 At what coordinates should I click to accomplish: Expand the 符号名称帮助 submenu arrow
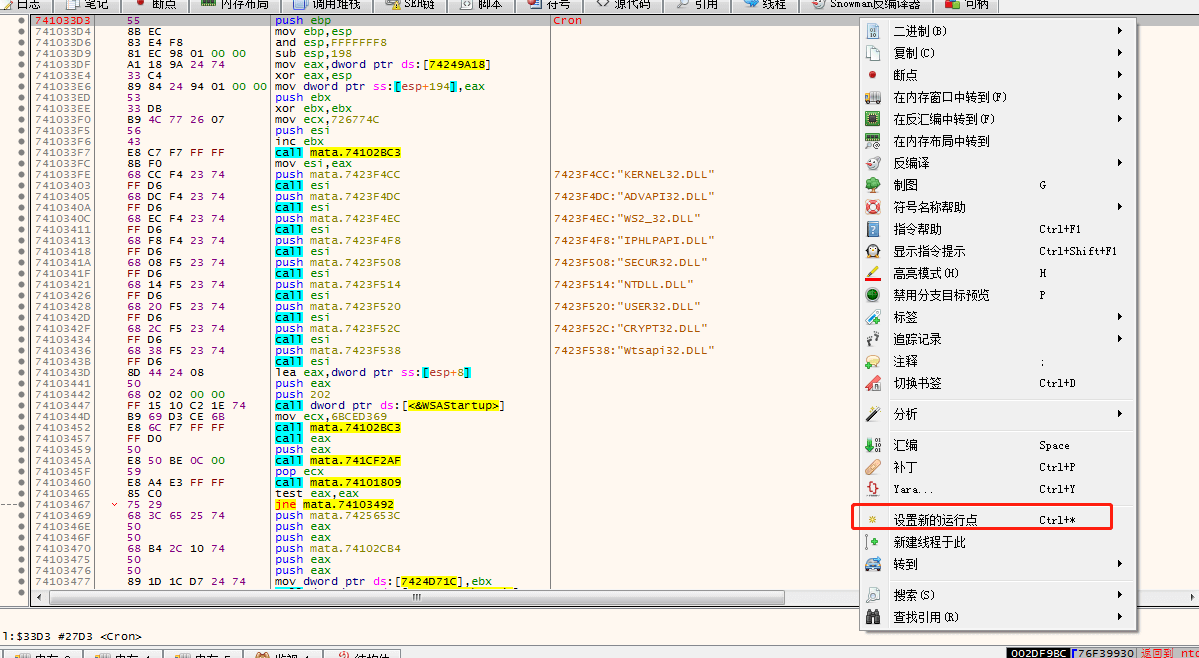pos(1119,207)
